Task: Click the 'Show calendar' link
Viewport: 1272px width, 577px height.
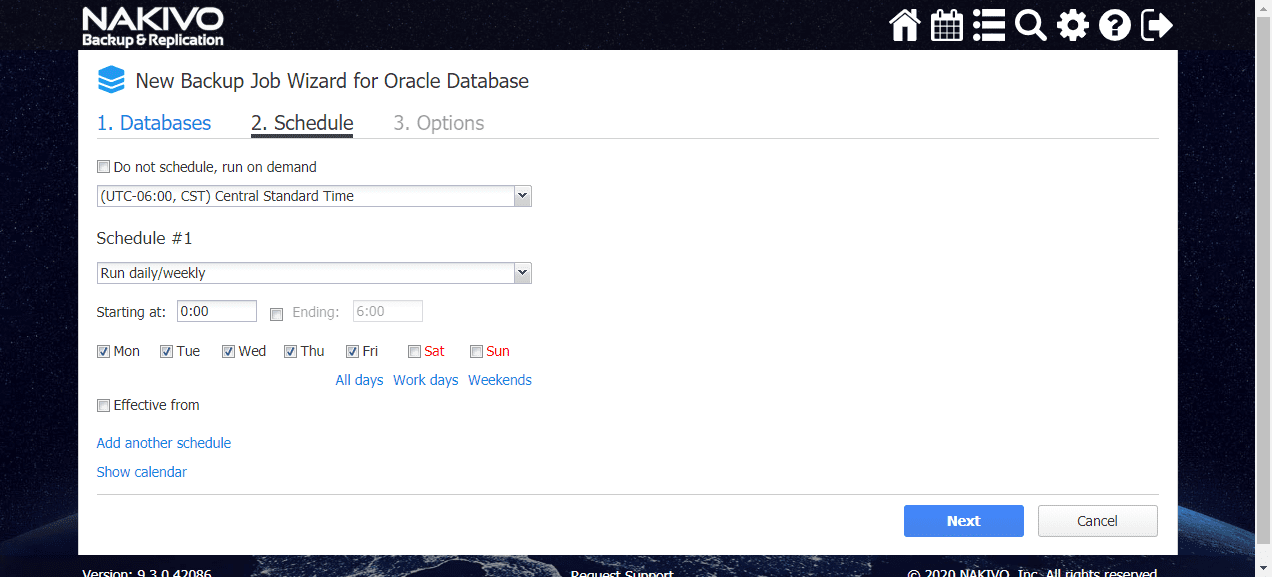Action: (141, 472)
